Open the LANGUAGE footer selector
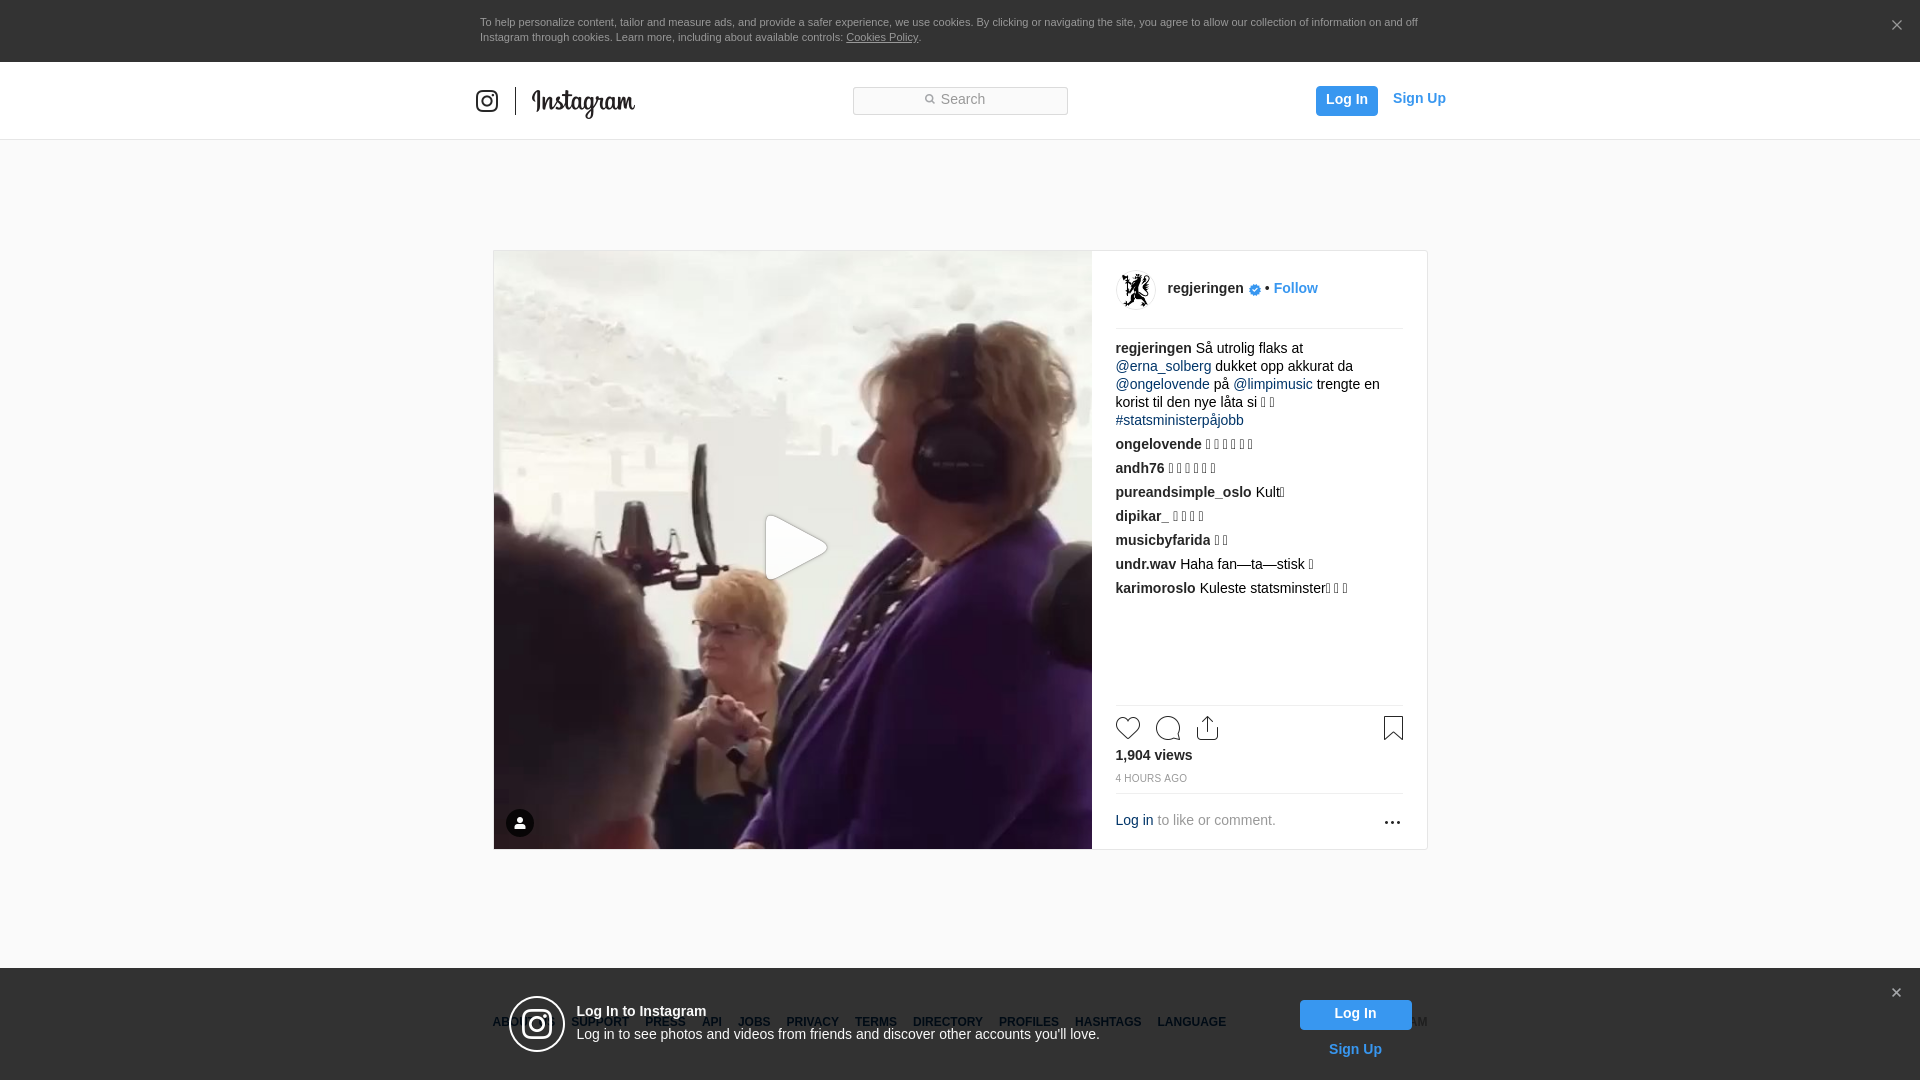 coord(1191,1022)
